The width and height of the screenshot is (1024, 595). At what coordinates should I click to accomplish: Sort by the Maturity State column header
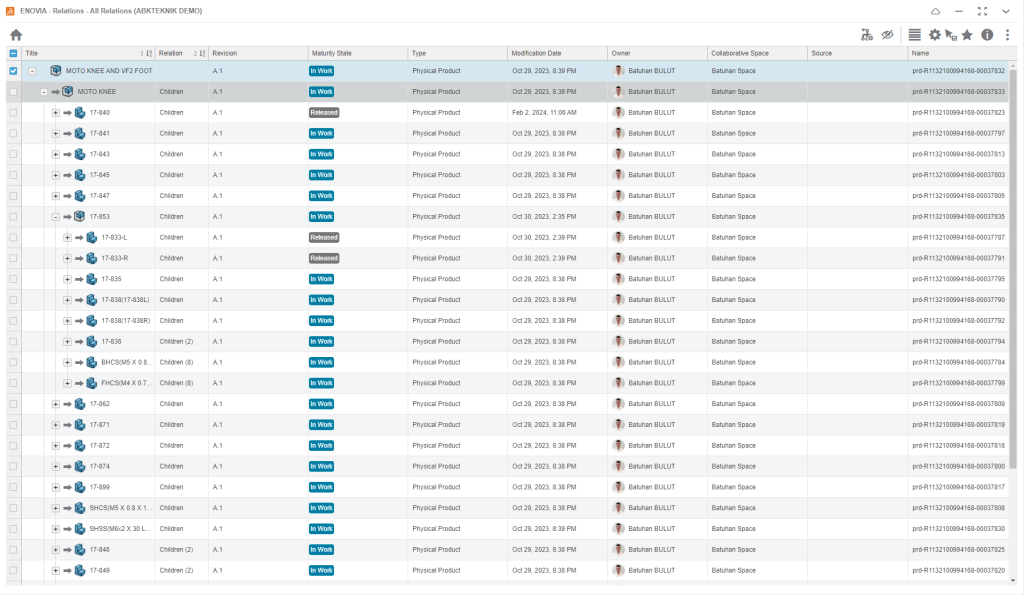pyautogui.click(x=331, y=53)
